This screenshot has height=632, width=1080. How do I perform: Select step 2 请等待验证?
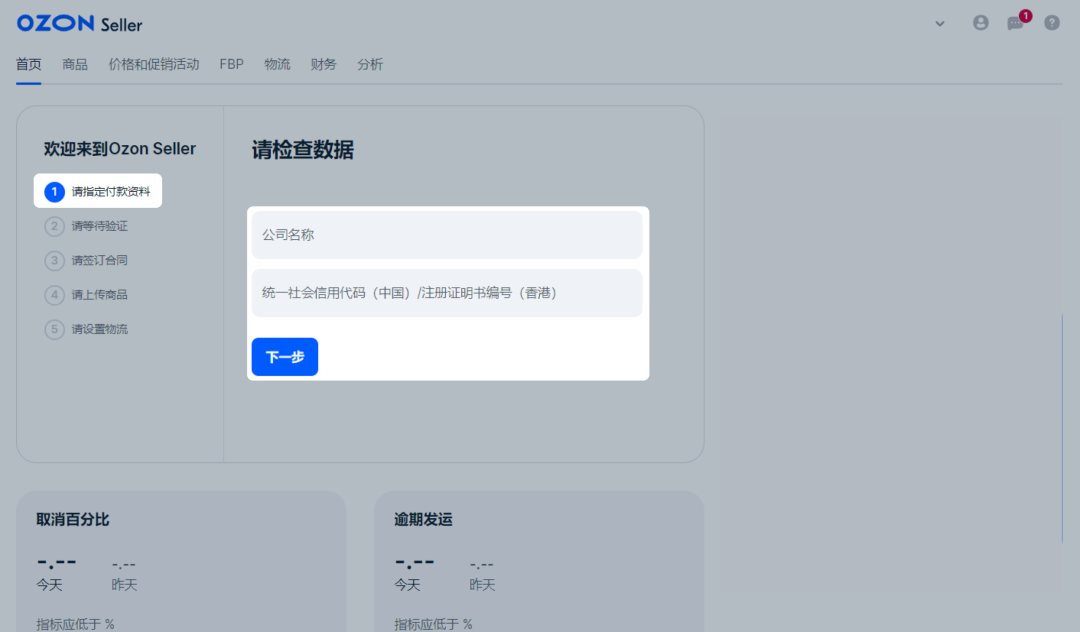click(x=86, y=226)
